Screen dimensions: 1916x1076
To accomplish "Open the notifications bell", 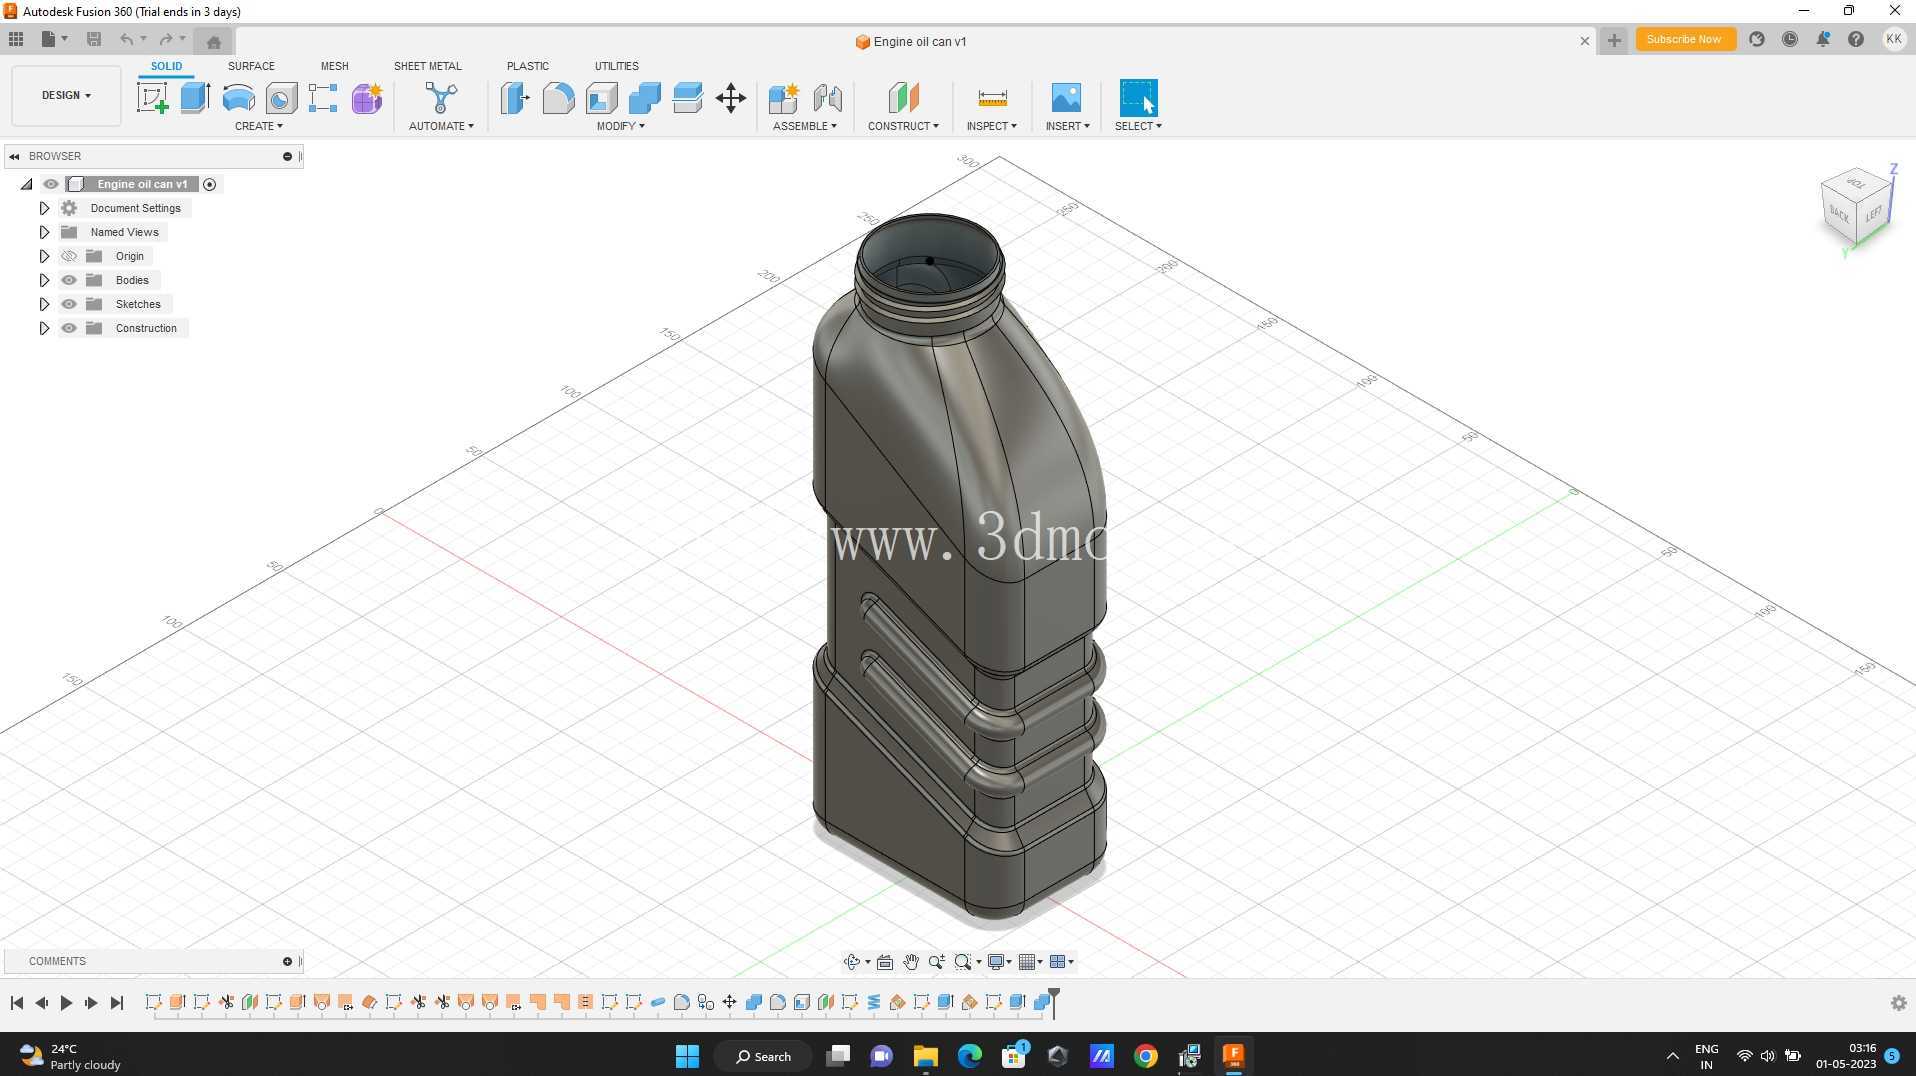I will 1823,39.
